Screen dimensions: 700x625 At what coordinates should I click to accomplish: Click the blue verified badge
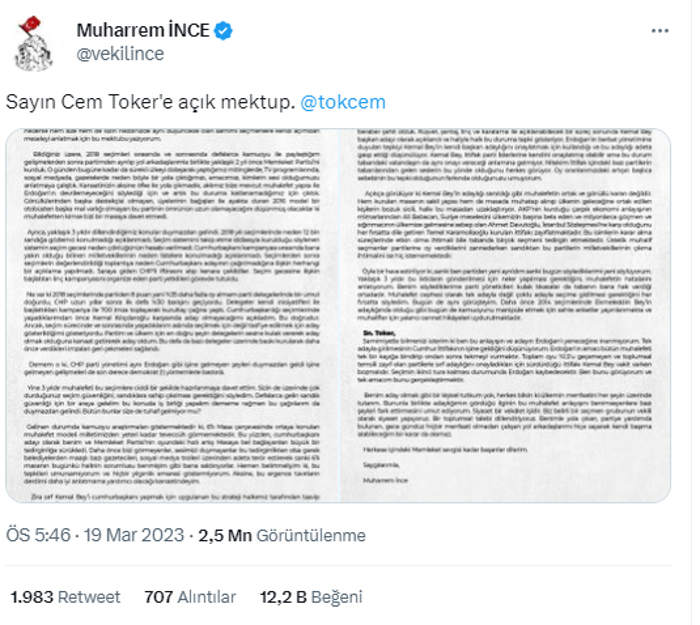tap(223, 31)
